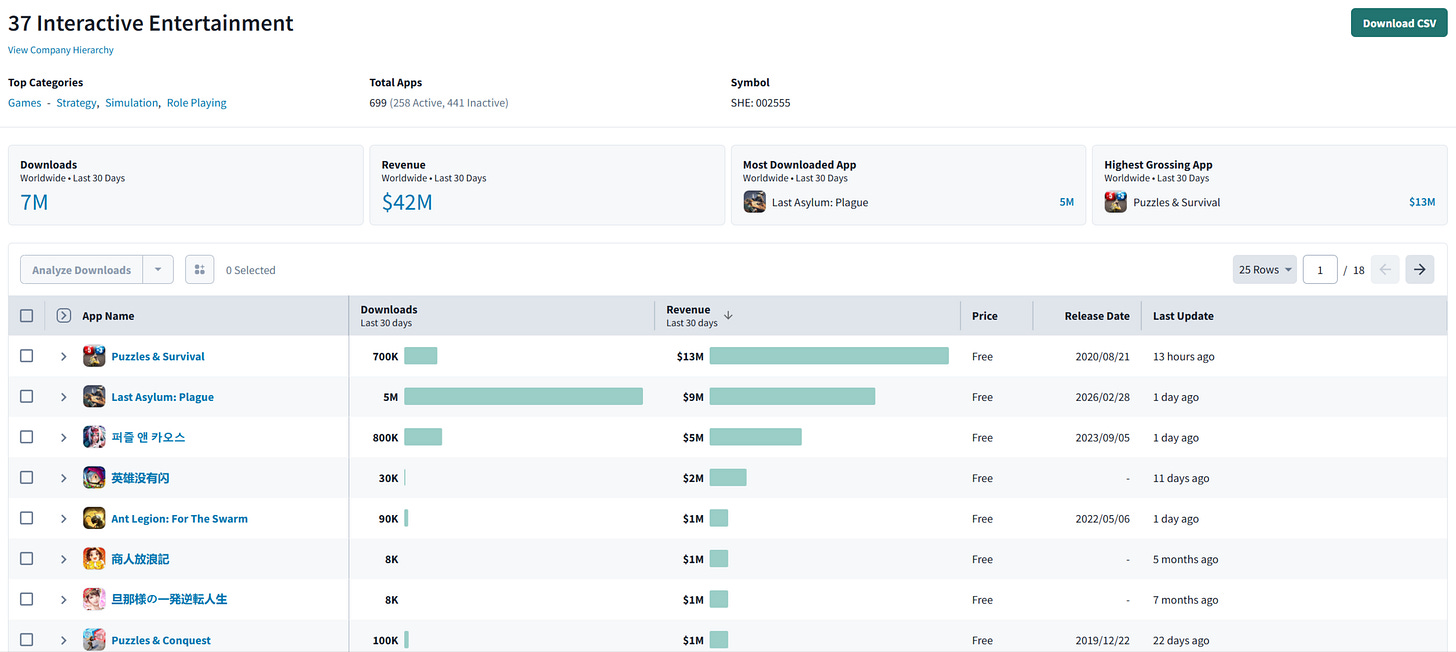Click the Ant Legion: For The Swarm icon
Viewport: 1456px width, 652px height.
pyautogui.click(x=94, y=518)
